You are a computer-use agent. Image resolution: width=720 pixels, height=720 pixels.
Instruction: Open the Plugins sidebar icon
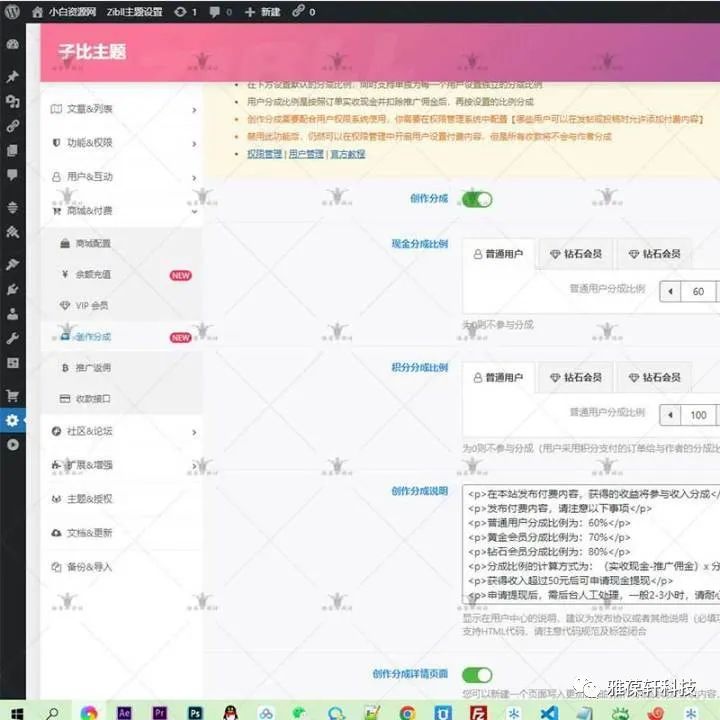tap(12, 289)
